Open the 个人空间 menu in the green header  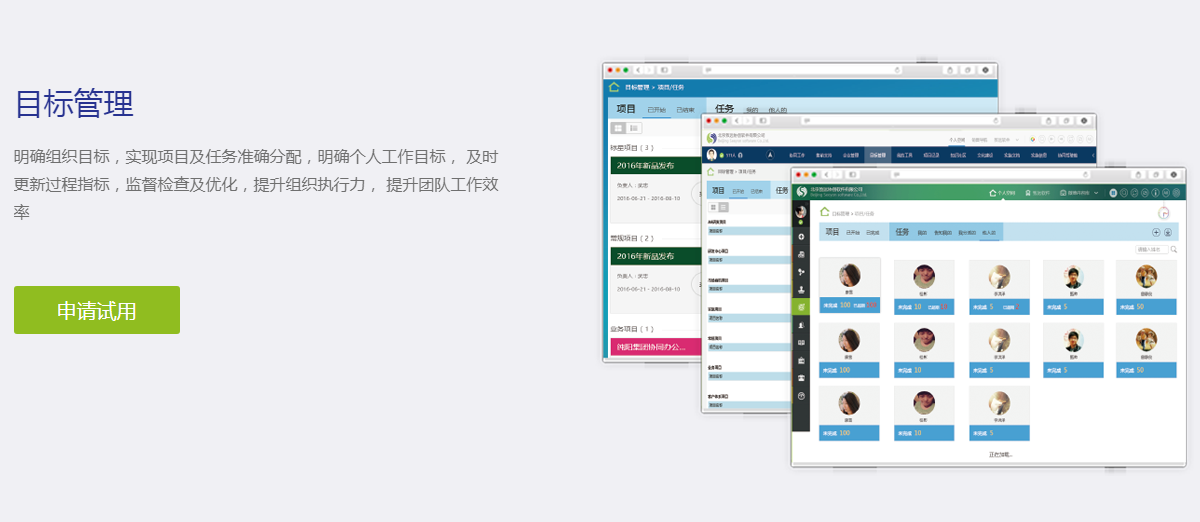point(1001,192)
